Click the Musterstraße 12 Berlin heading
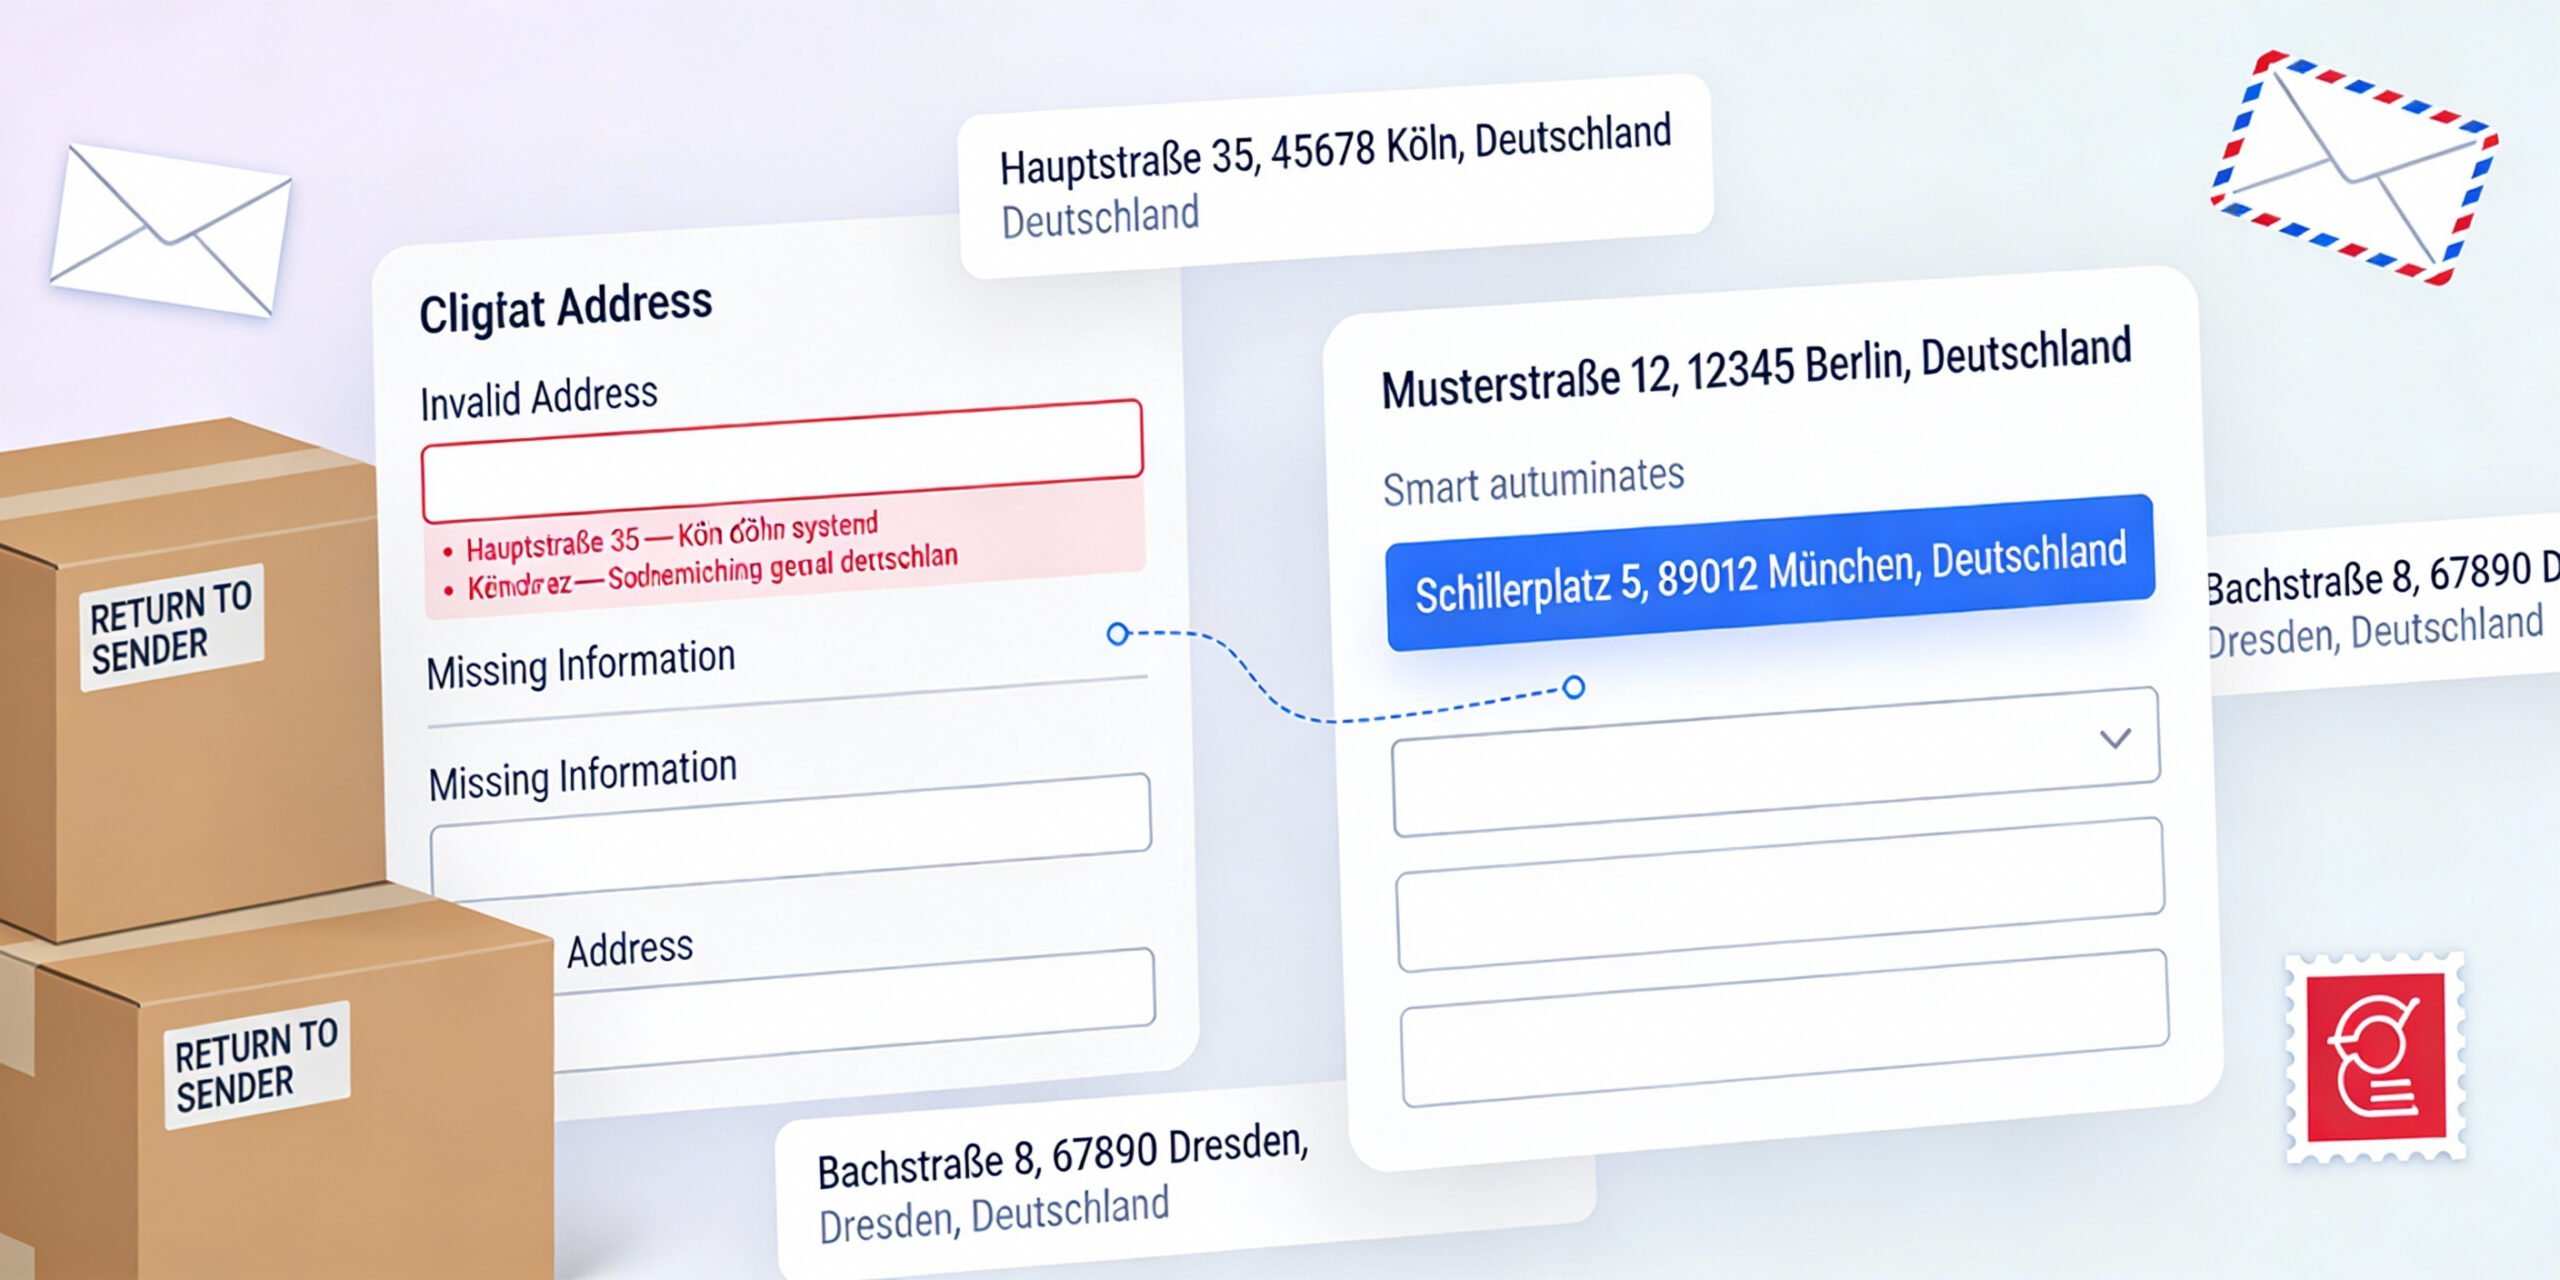Screen dimensions: 2560x1280 (x=1755, y=370)
